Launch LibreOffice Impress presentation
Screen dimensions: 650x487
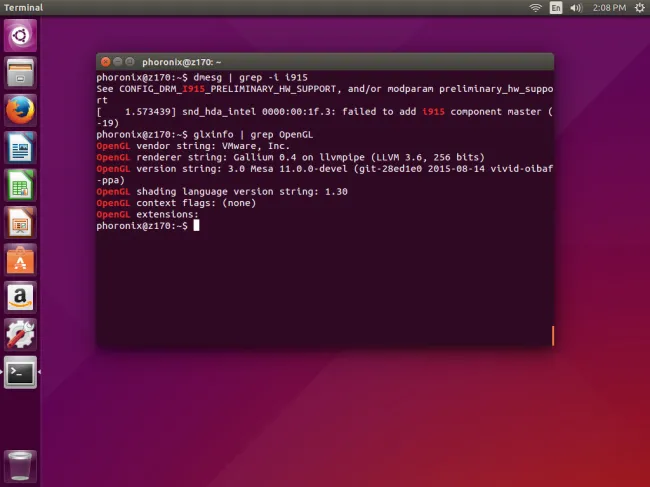coord(20,223)
